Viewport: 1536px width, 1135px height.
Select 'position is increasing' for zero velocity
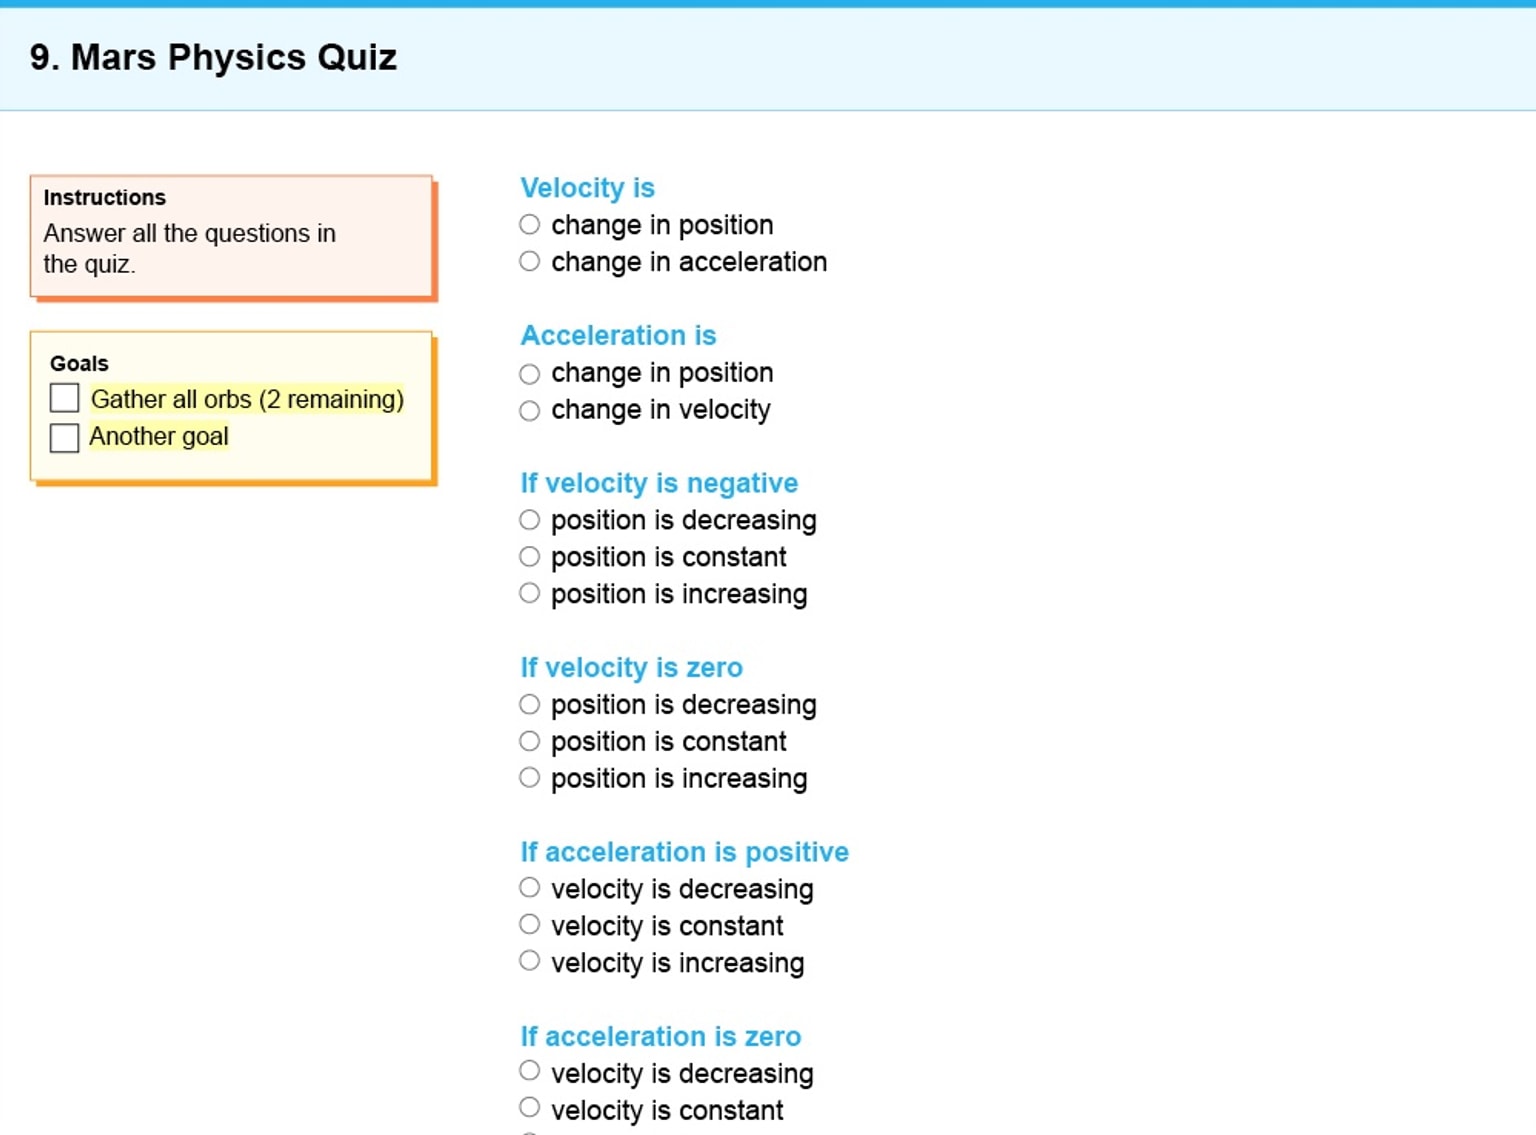point(530,778)
